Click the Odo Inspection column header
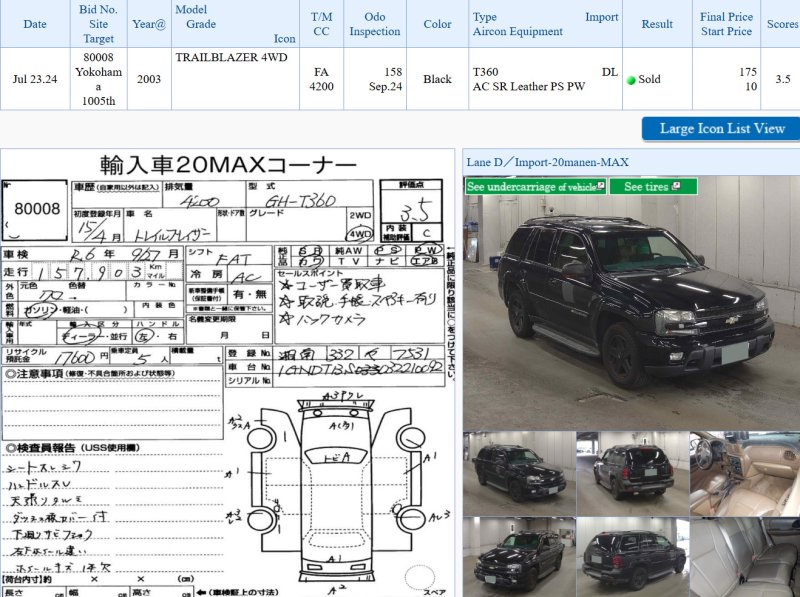Screen dimensions: 800x597 tap(375, 24)
